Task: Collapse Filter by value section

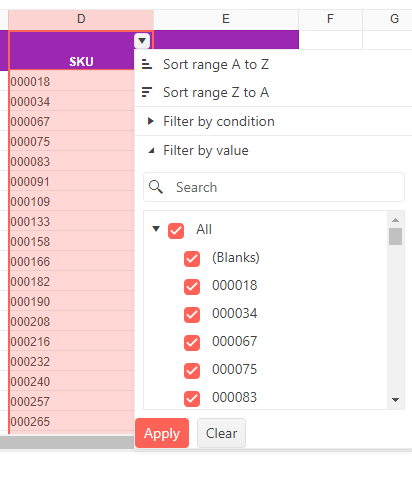Action: tap(151, 151)
